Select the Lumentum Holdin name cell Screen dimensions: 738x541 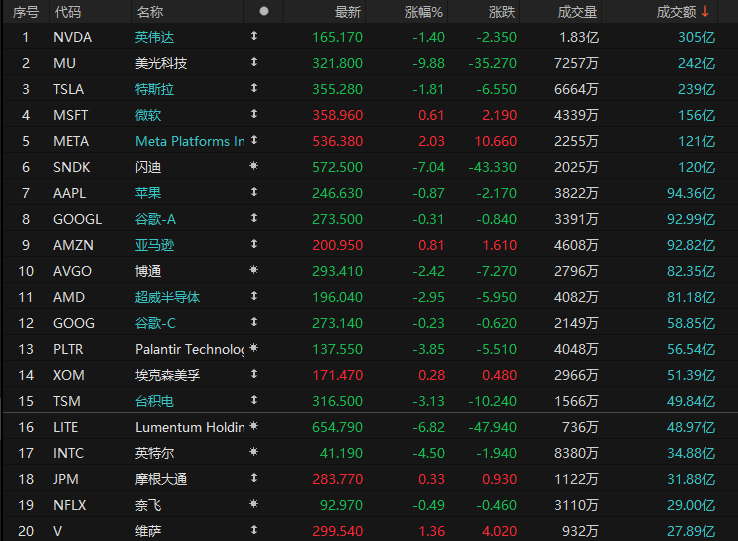(x=189, y=427)
